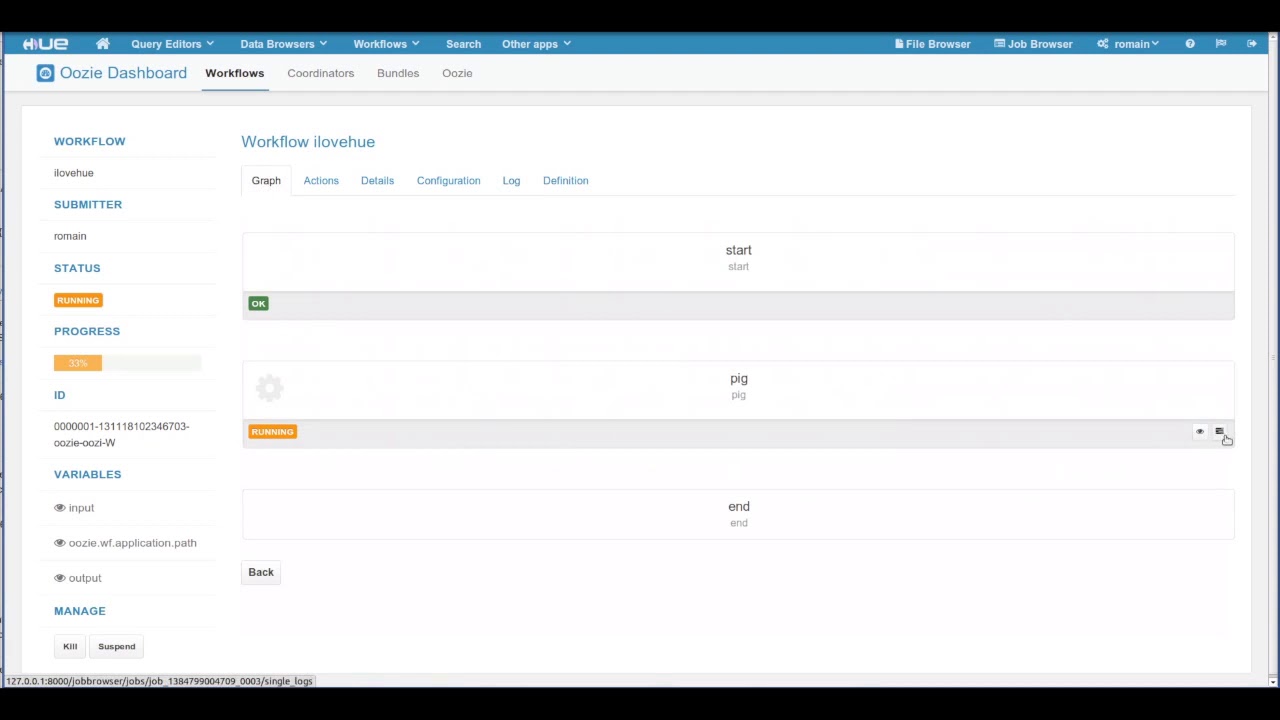
Task: Switch to Oozie dashboard tab
Action: (457, 73)
